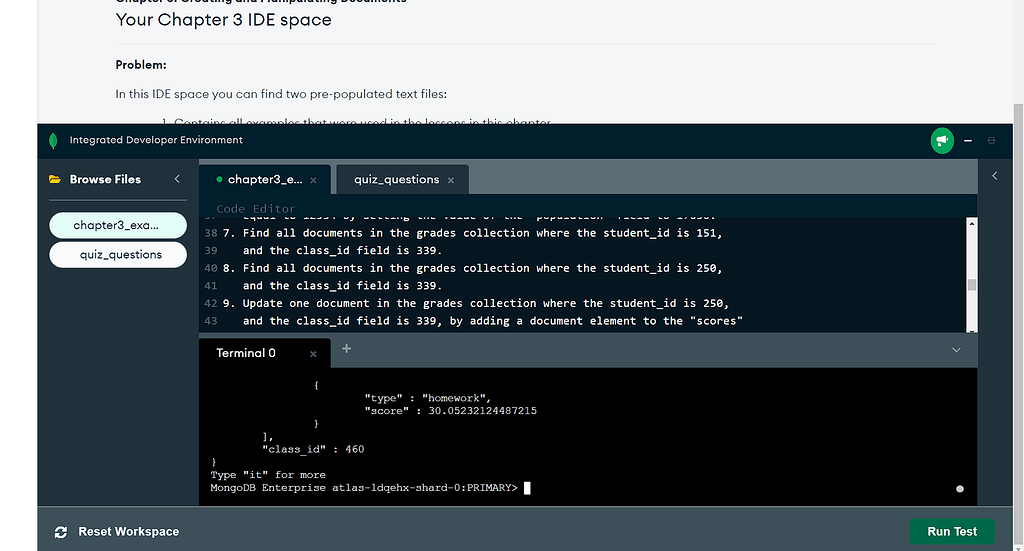Image resolution: width=1024 pixels, height=551 pixels.
Task: Open quiz_questions file from sidebar
Action: [x=120, y=255]
